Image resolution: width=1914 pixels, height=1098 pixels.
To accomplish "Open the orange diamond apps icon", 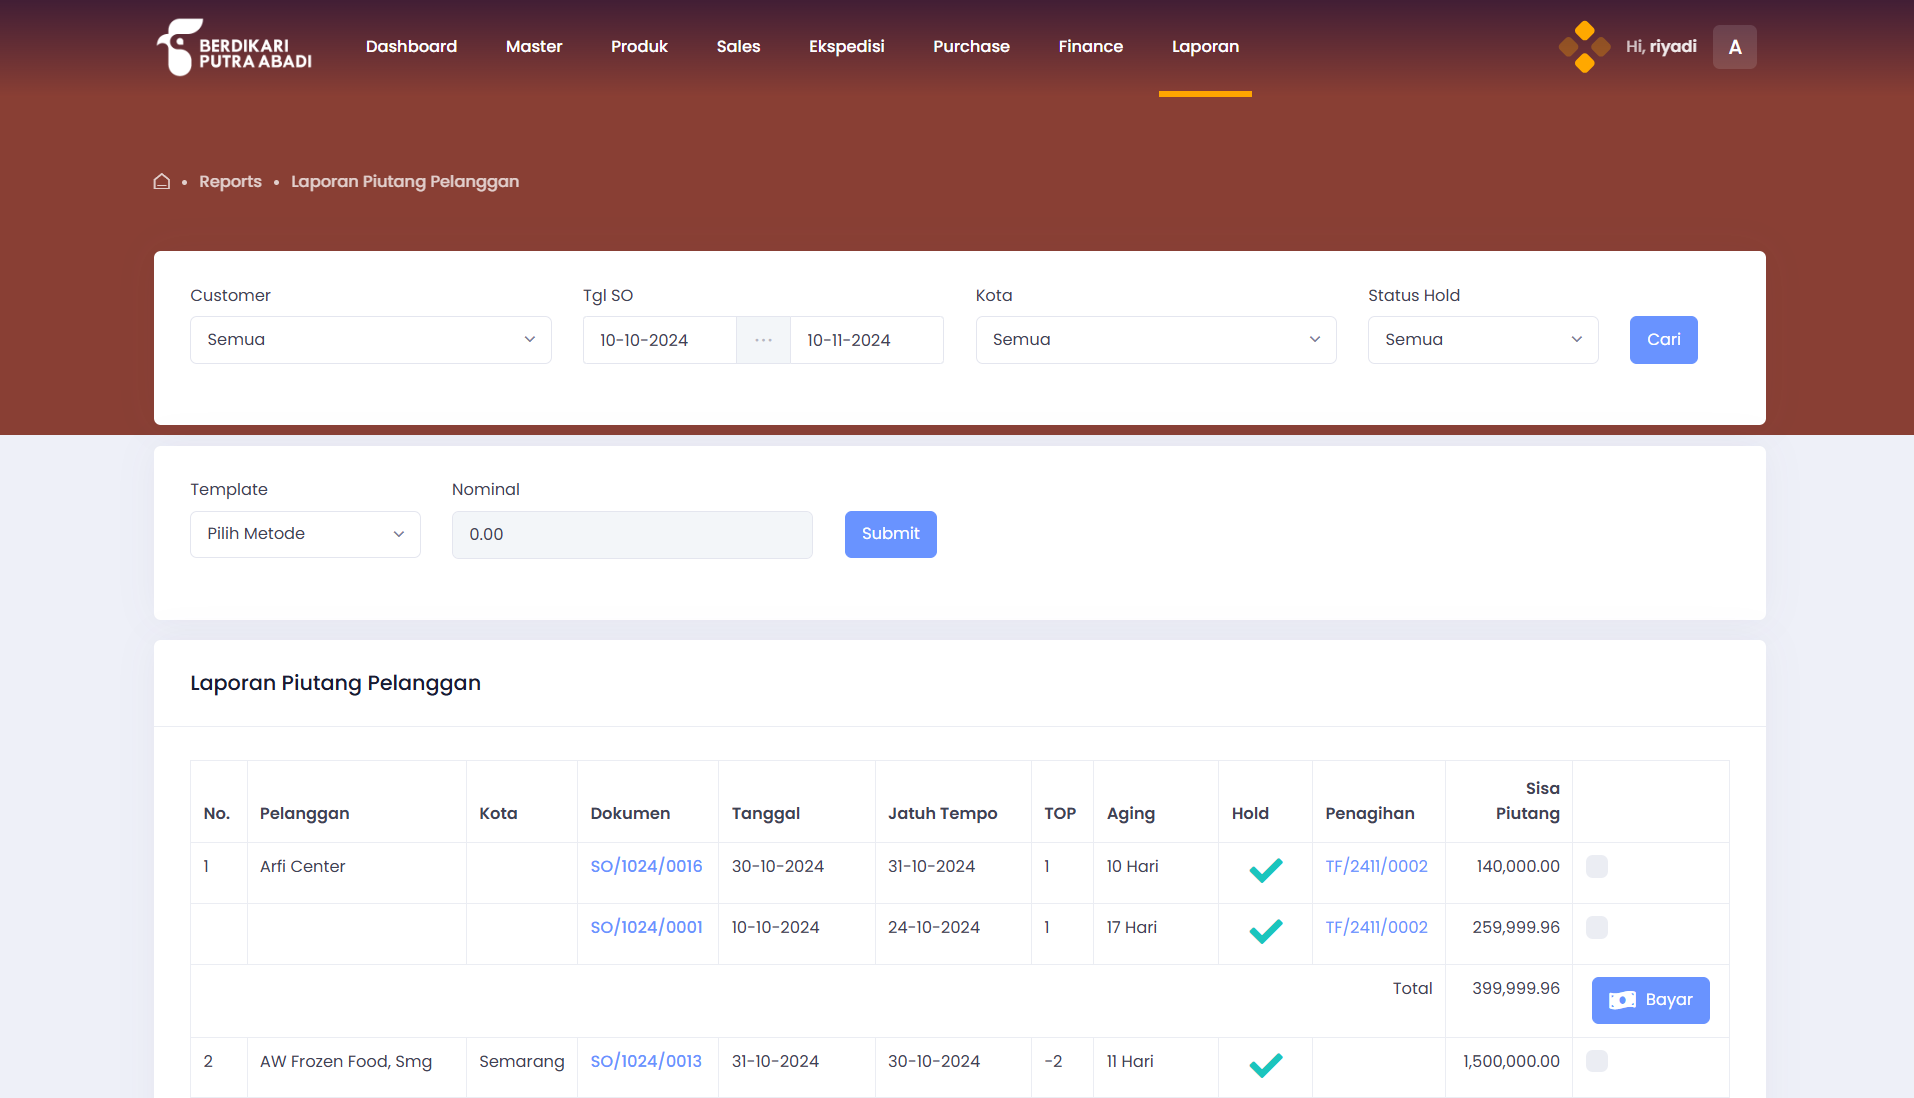I will pyautogui.click(x=1584, y=47).
